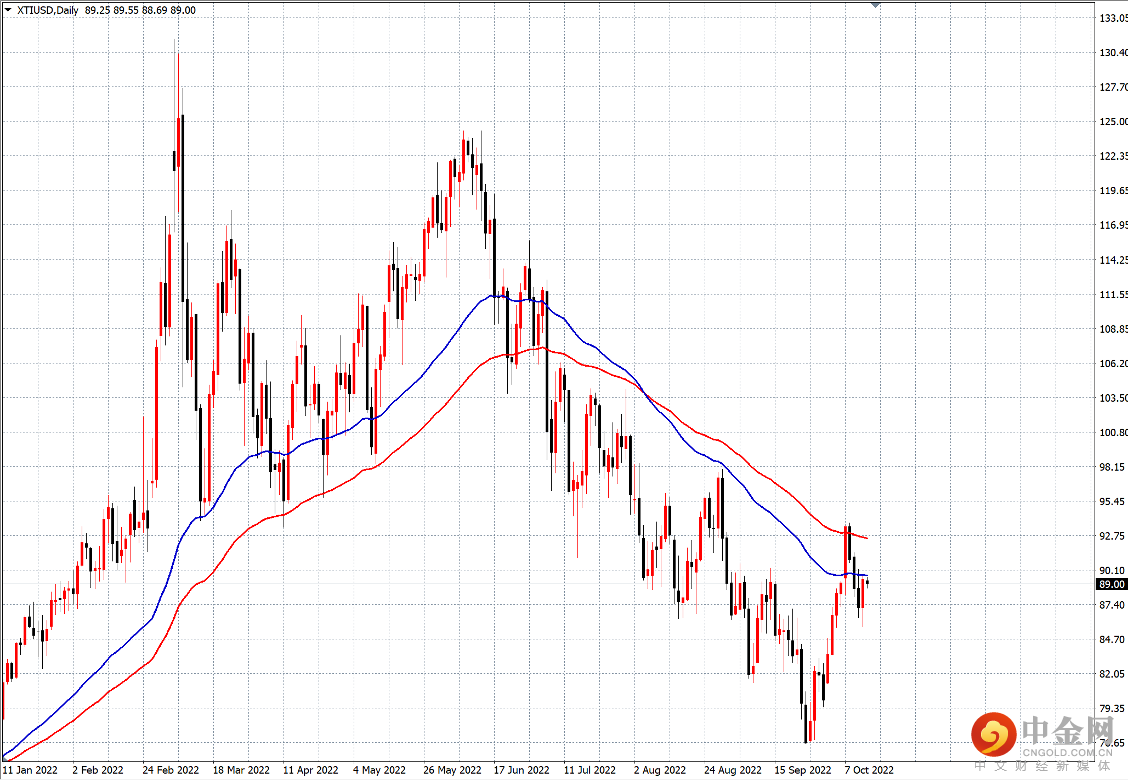The height and width of the screenshot is (784, 1128).
Task: Click the 11 Jul 2022 date label
Action: pos(590,770)
